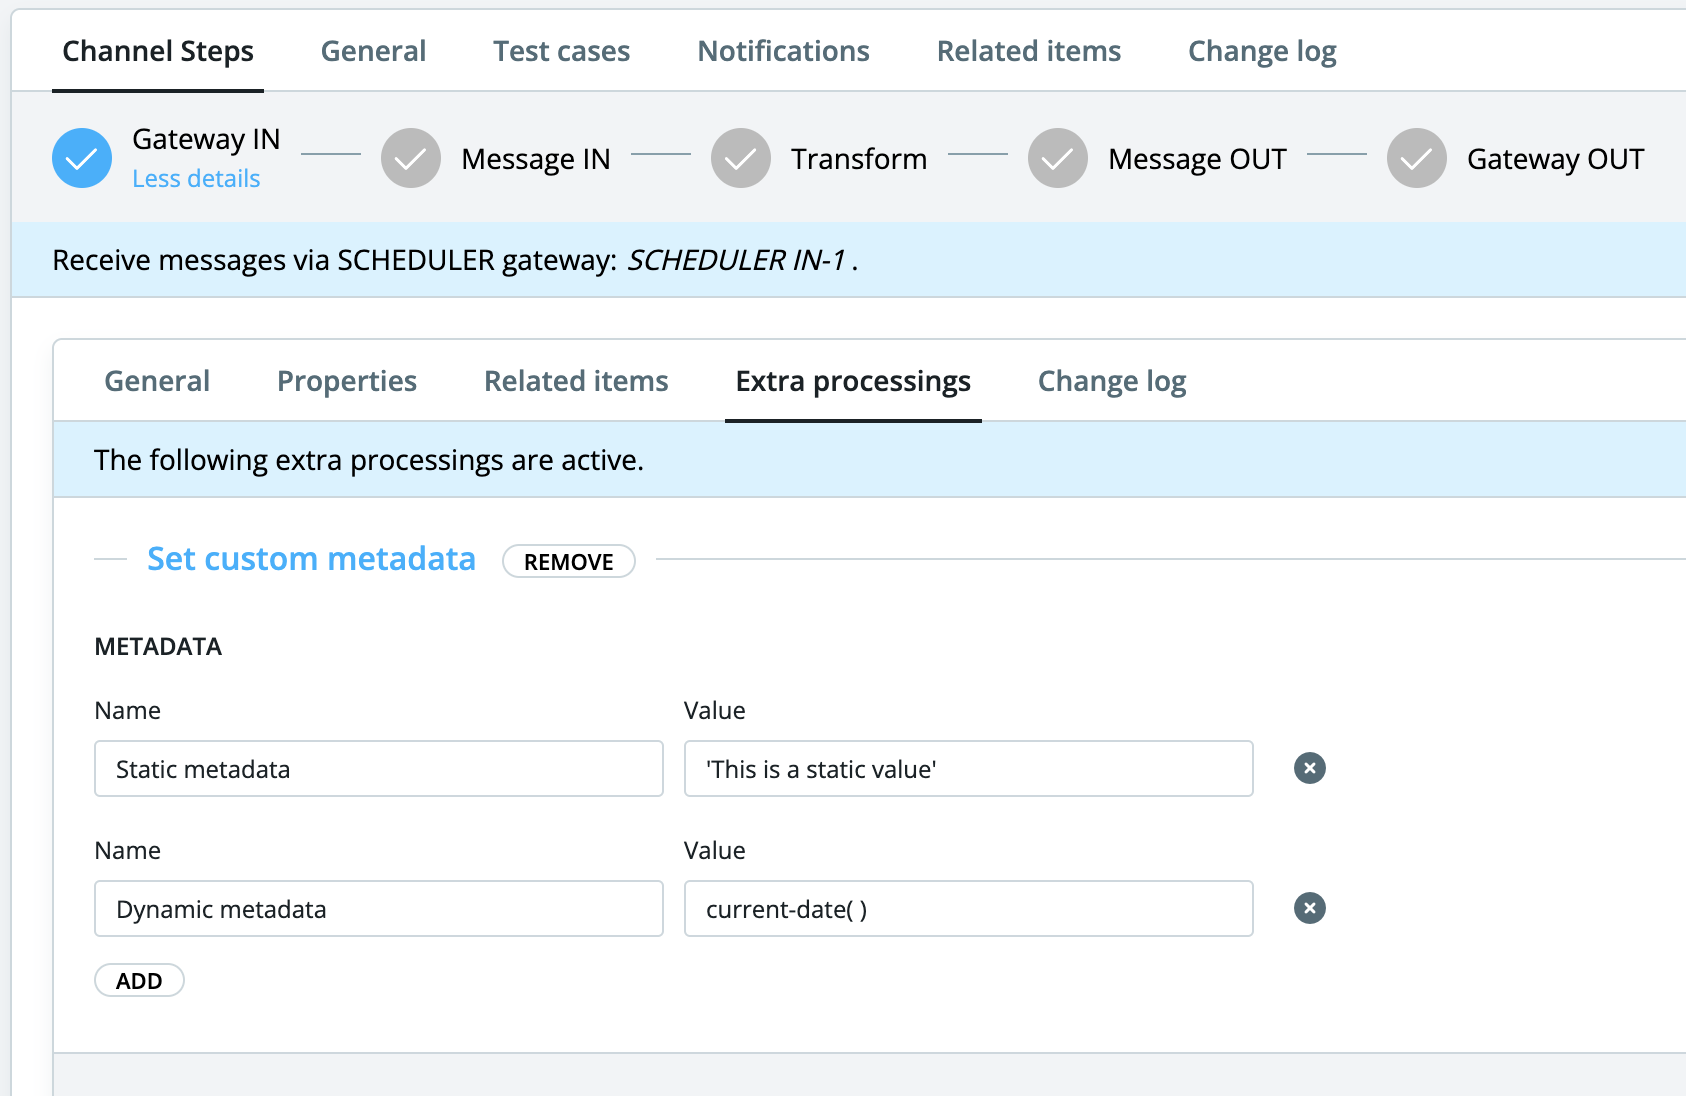Click the Gateway OUT step checkmark icon

click(1415, 157)
